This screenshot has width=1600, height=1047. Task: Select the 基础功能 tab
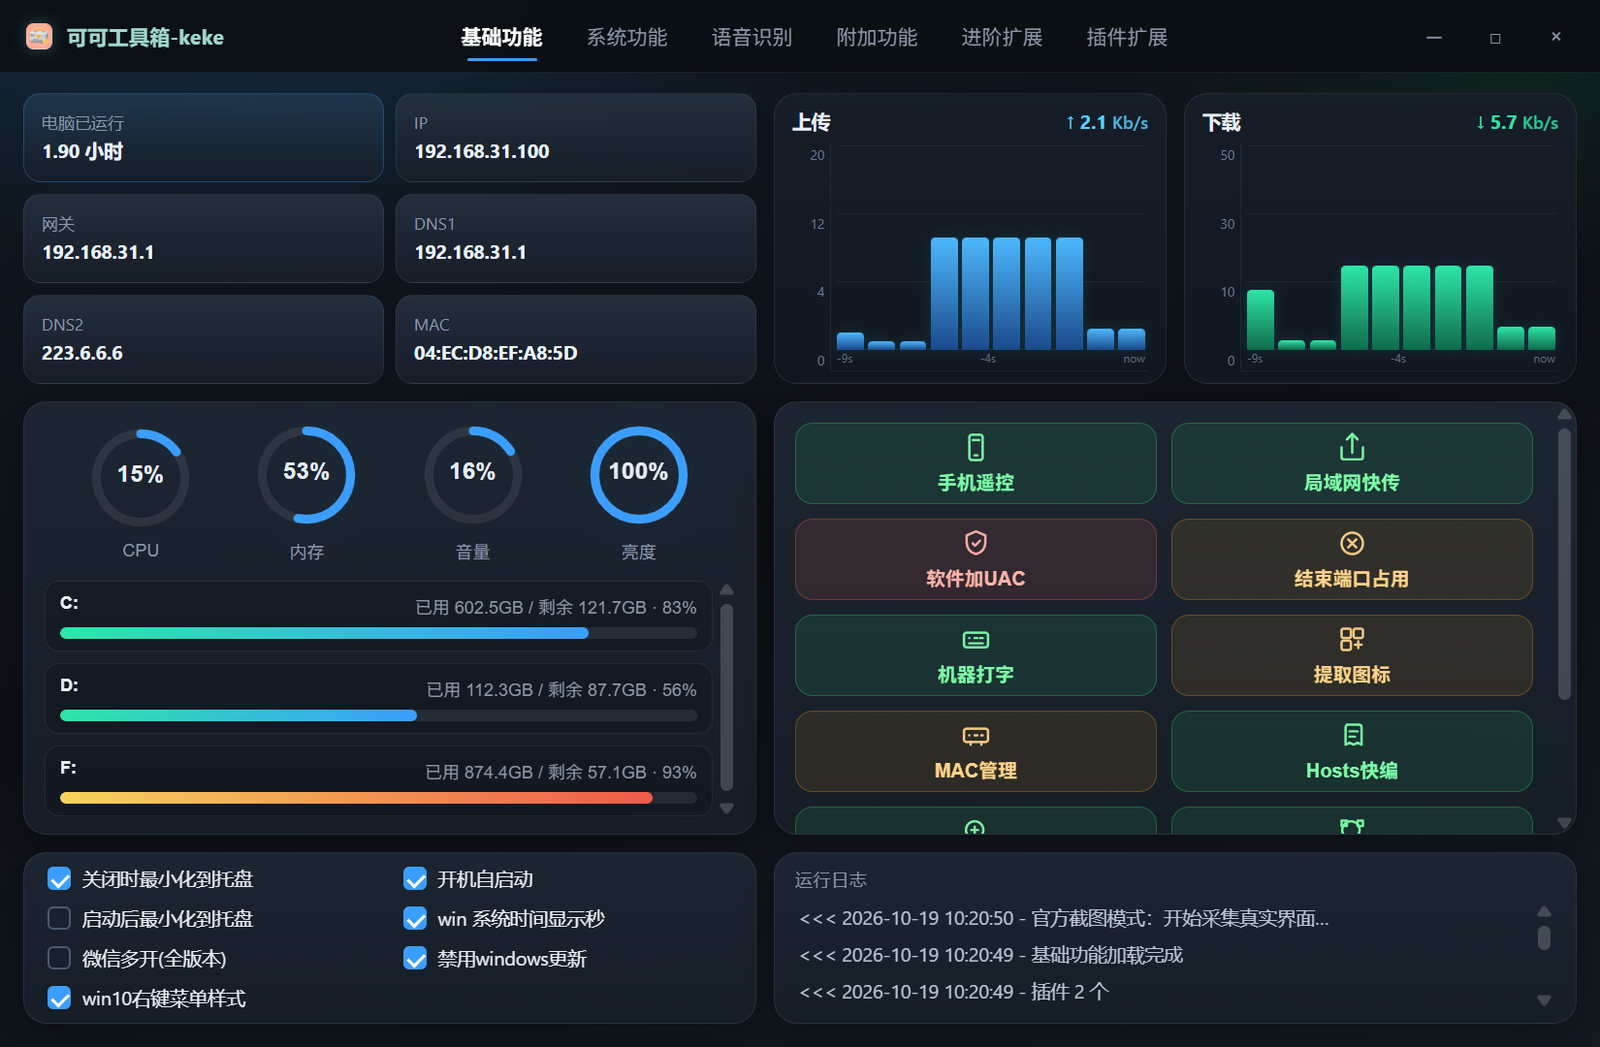pyautogui.click(x=502, y=37)
